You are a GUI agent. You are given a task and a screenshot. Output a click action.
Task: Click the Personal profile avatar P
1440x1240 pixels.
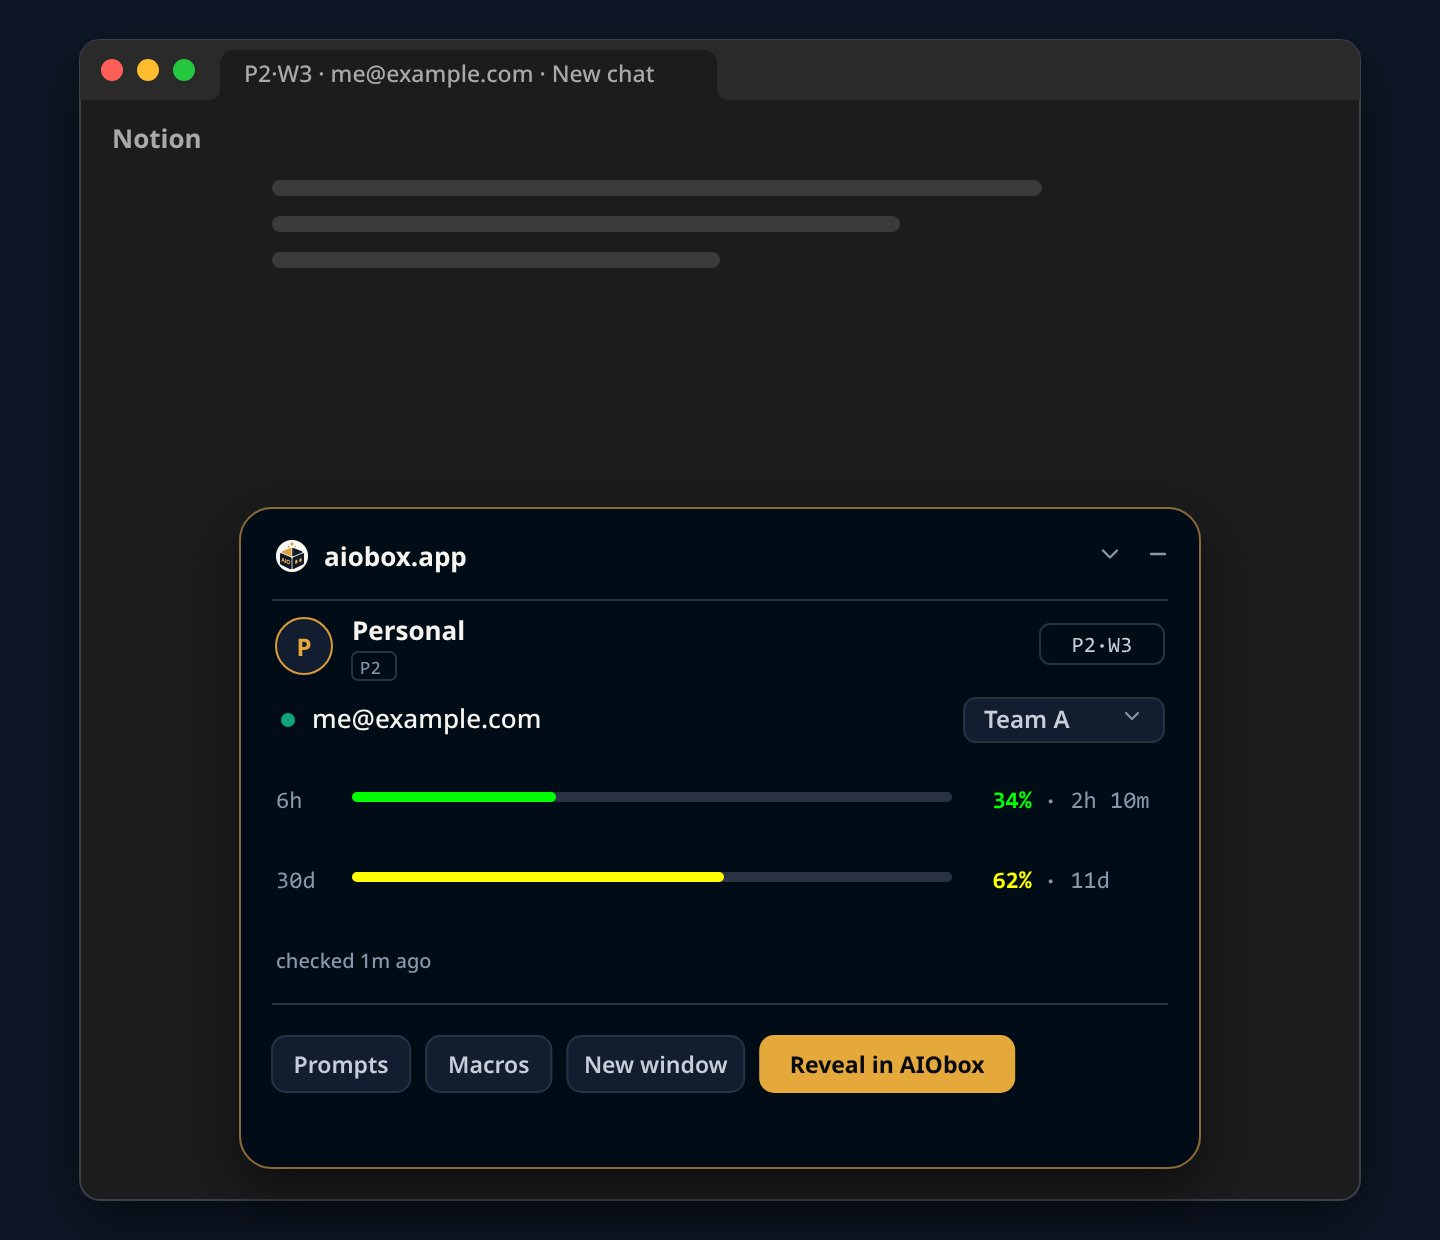pyautogui.click(x=304, y=646)
